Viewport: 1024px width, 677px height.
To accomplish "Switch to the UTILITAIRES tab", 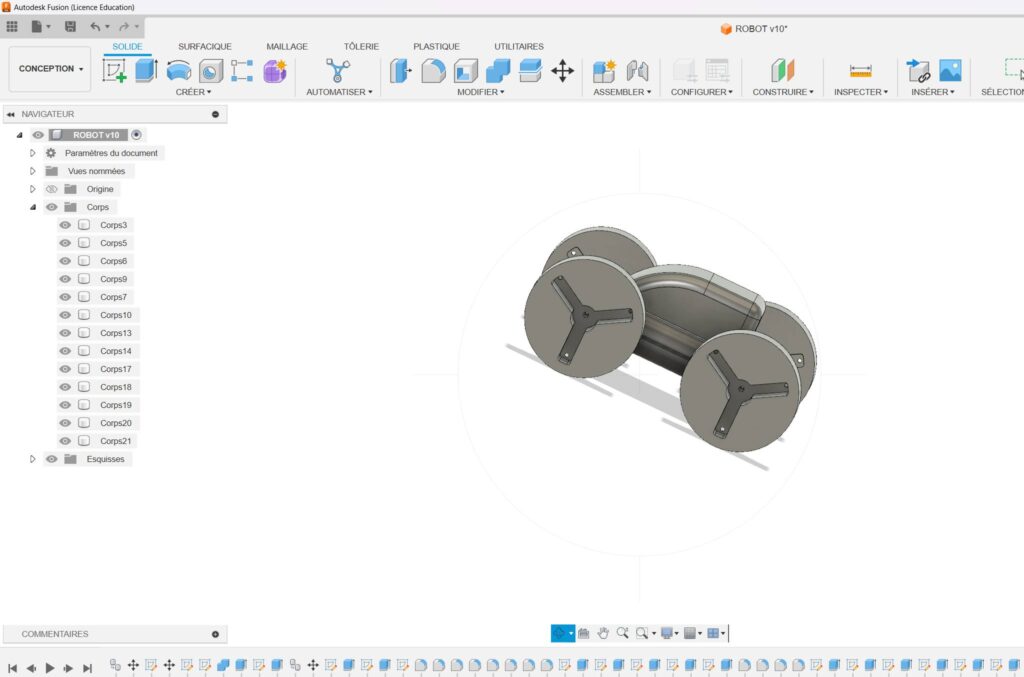I will pos(519,46).
